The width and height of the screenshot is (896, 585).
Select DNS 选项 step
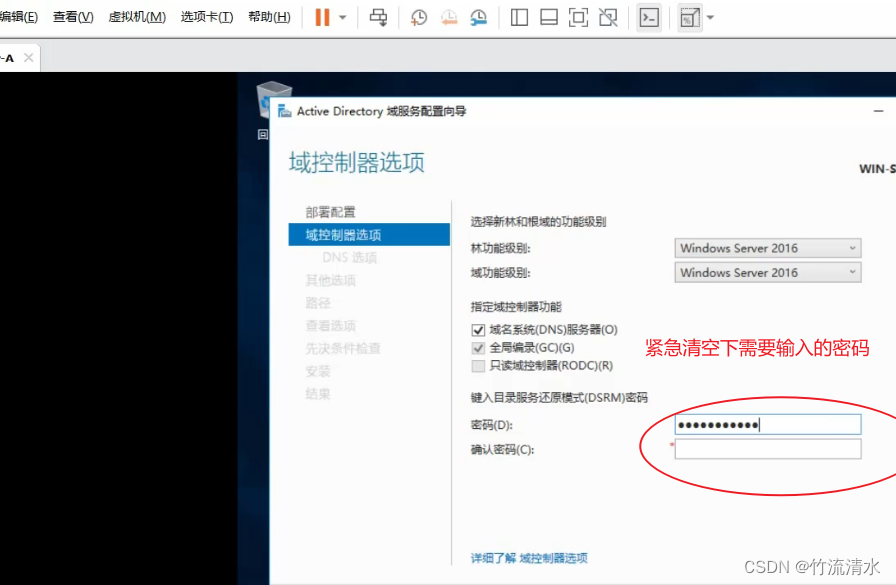350,258
